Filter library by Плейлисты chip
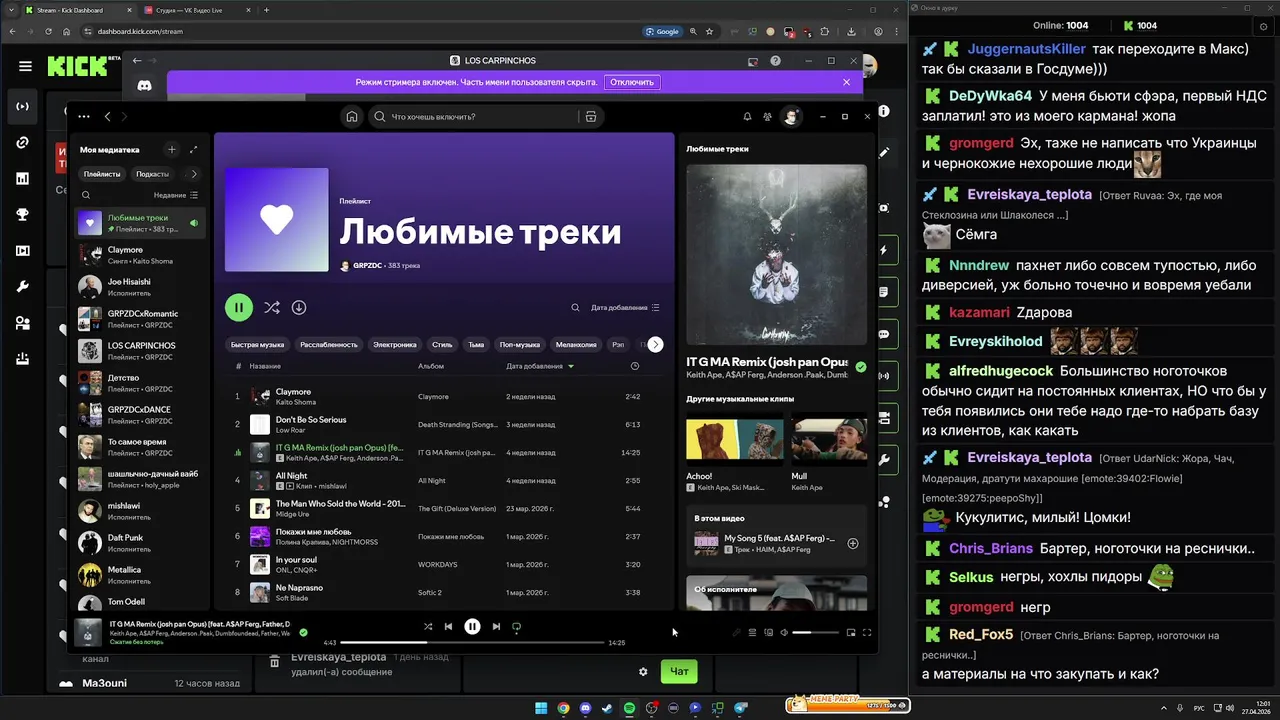This screenshot has height=720, width=1280. click(x=102, y=174)
